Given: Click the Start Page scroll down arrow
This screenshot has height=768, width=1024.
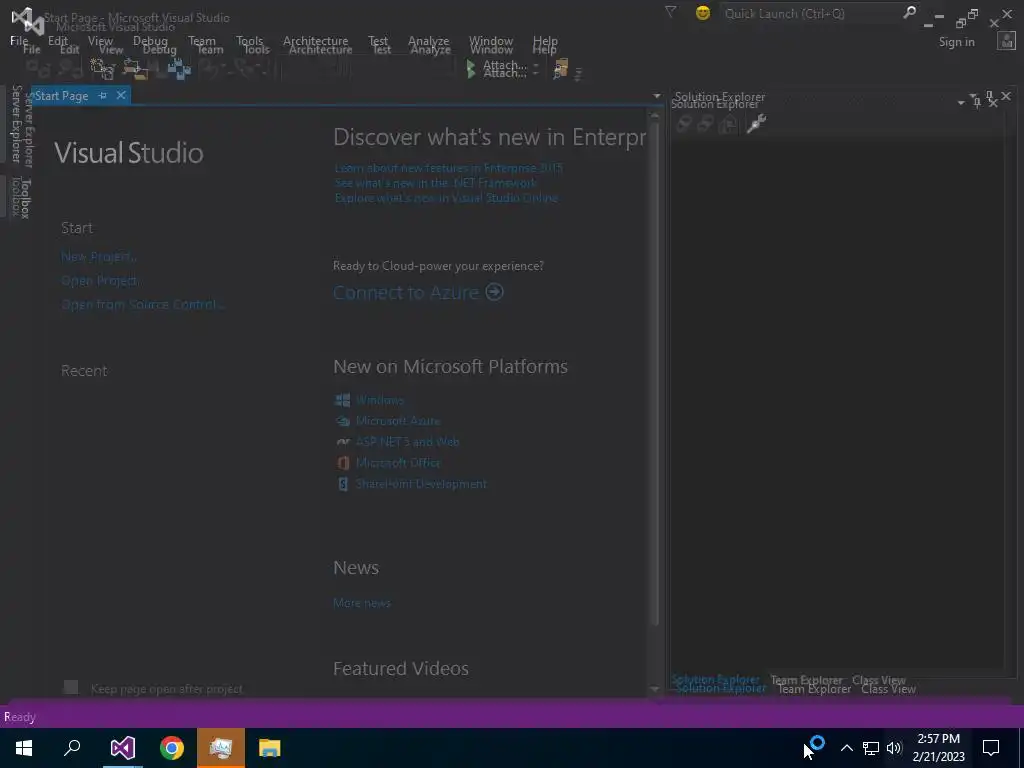Looking at the screenshot, I should point(655,688).
